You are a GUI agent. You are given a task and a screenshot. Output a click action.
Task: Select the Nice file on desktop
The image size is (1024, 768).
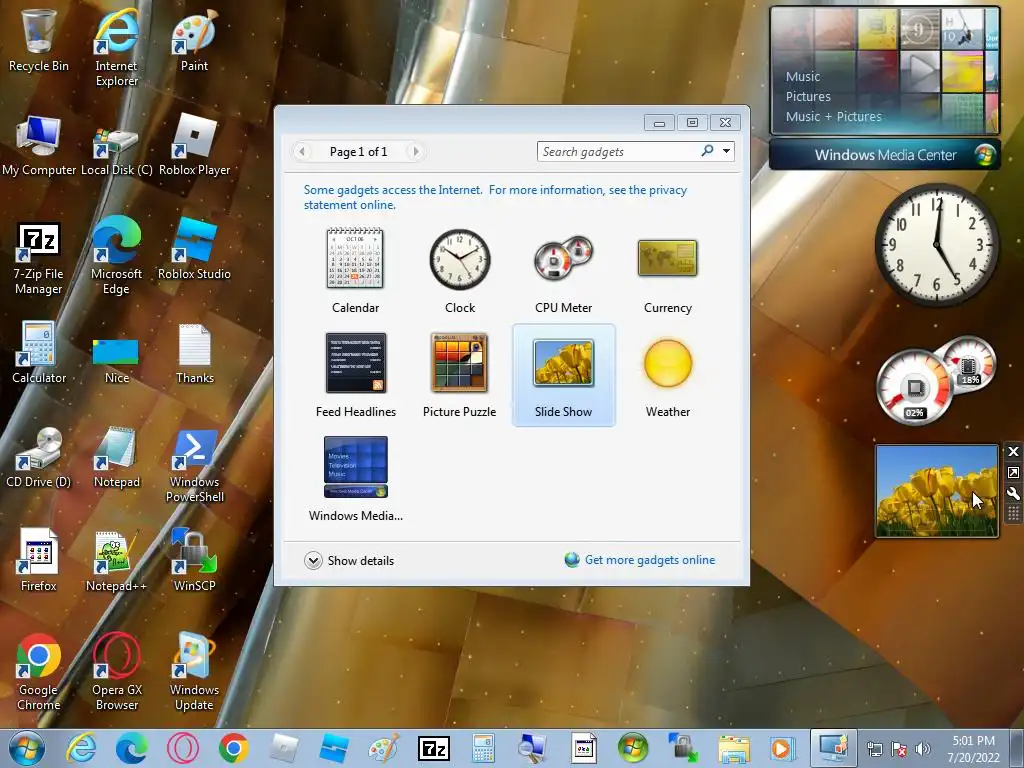click(x=116, y=361)
